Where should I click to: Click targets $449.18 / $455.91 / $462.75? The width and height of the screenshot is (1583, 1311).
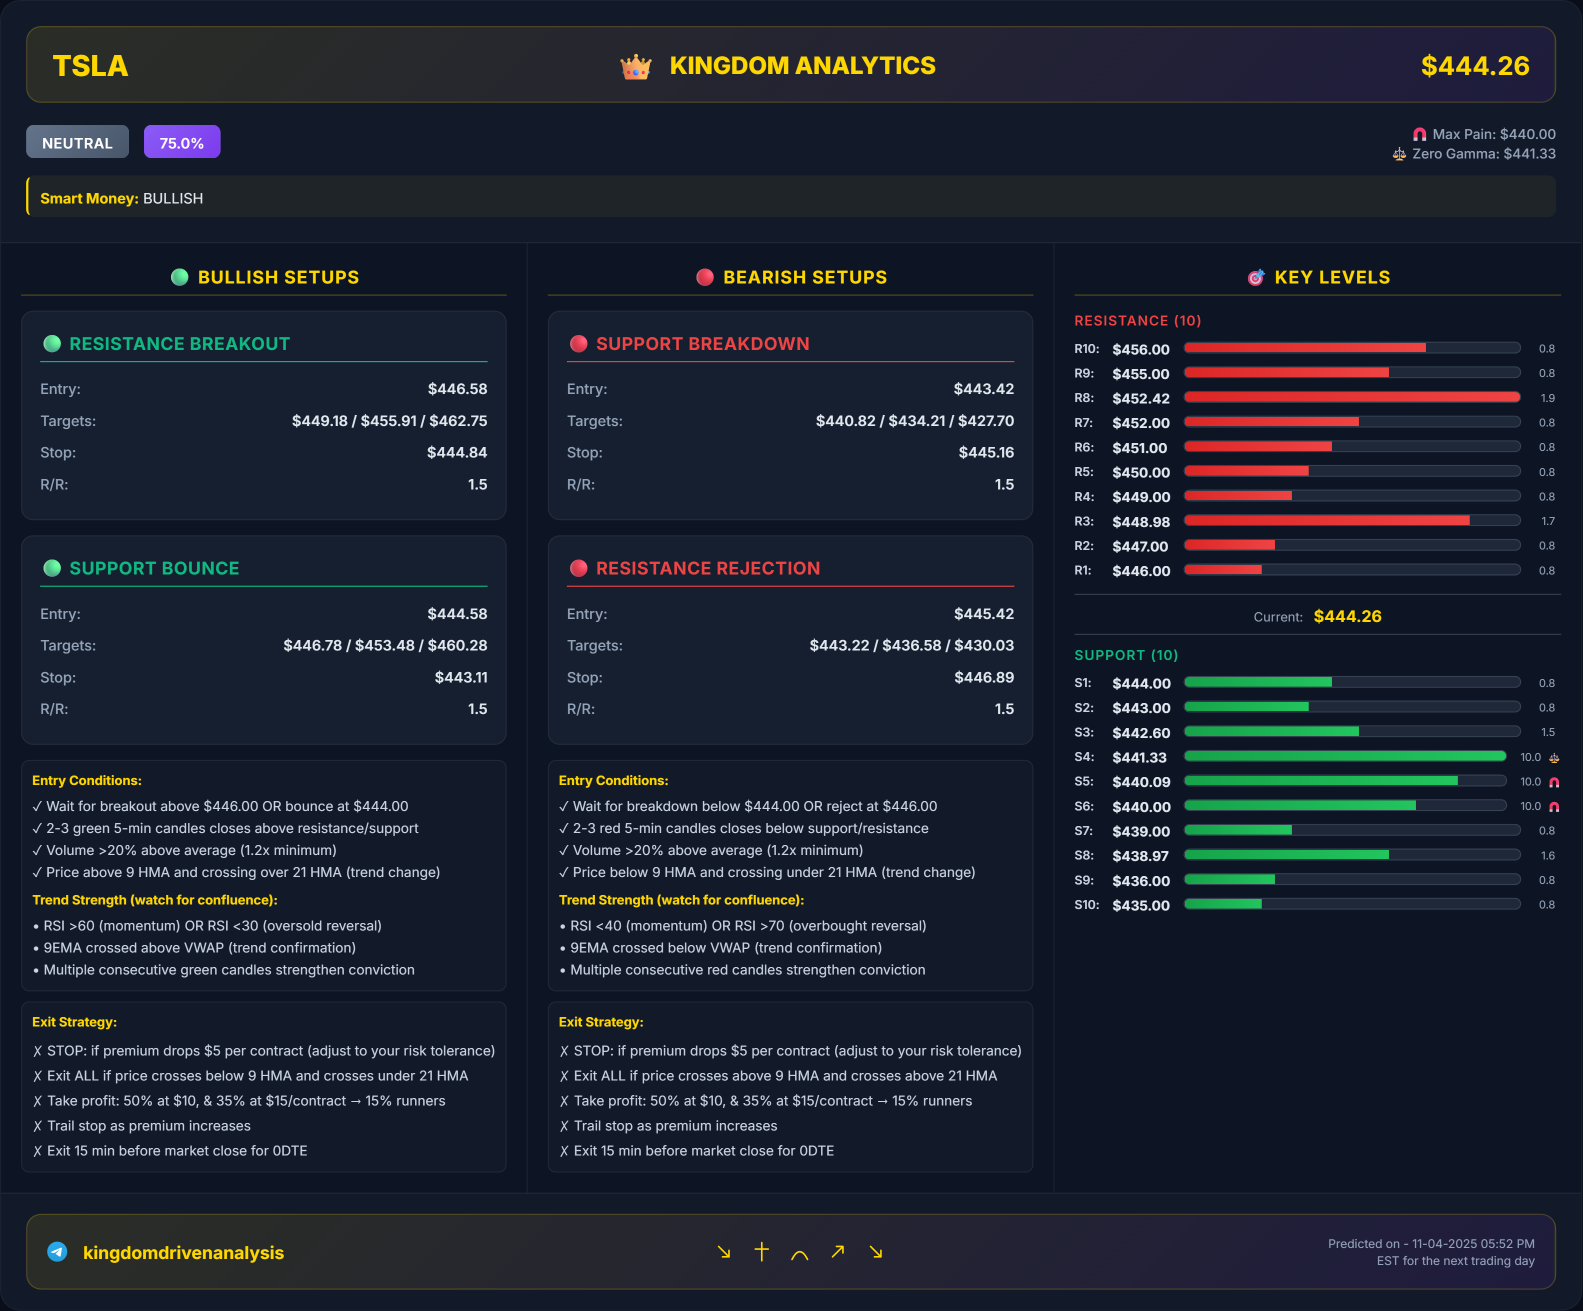(x=390, y=421)
